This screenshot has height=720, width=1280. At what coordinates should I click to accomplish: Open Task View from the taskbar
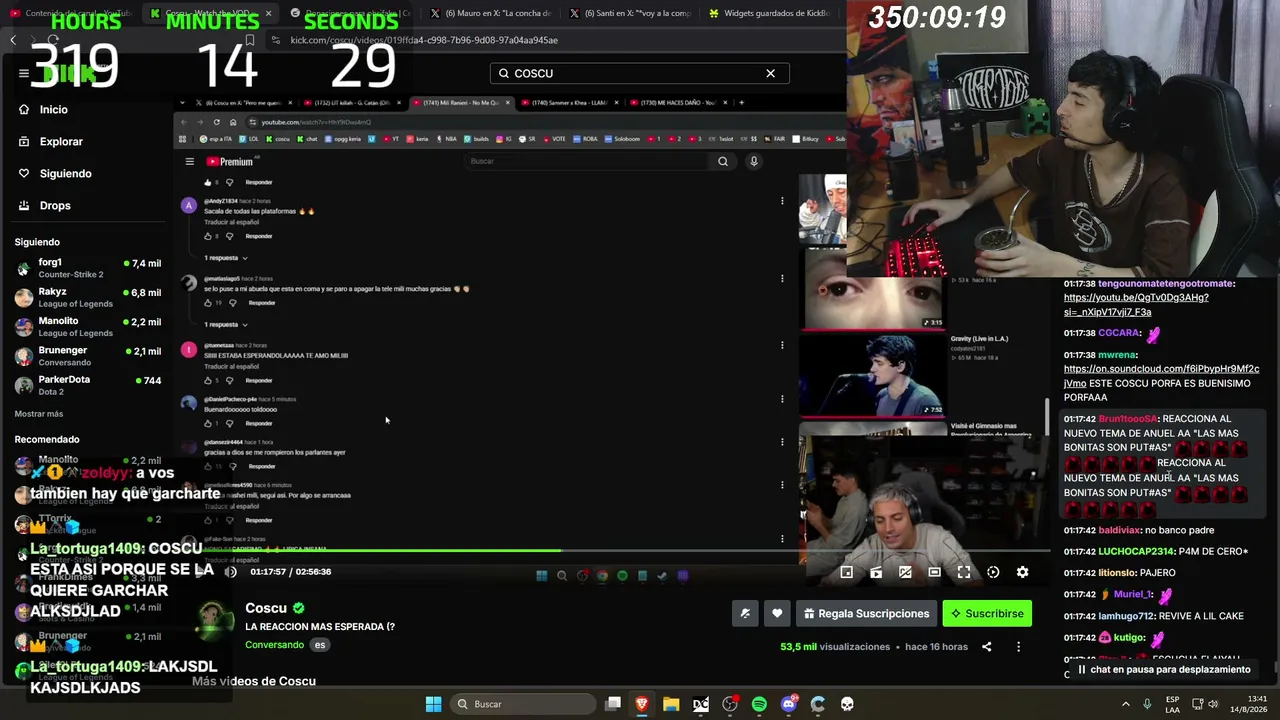tap(613, 704)
